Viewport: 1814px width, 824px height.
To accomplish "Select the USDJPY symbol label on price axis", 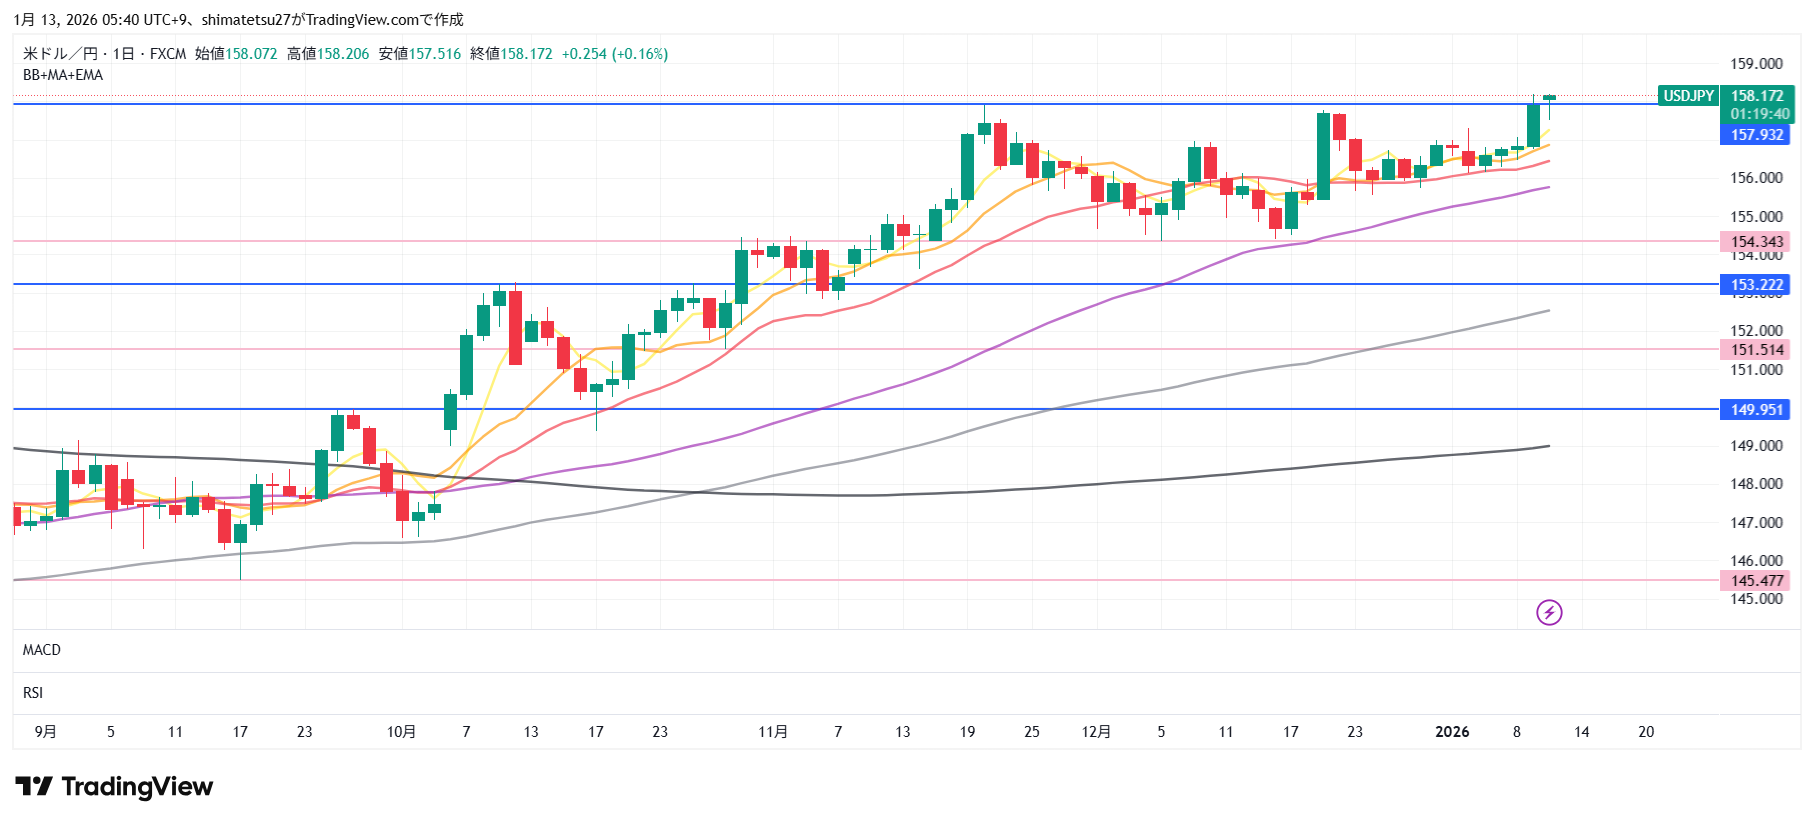I will 1688,96.
